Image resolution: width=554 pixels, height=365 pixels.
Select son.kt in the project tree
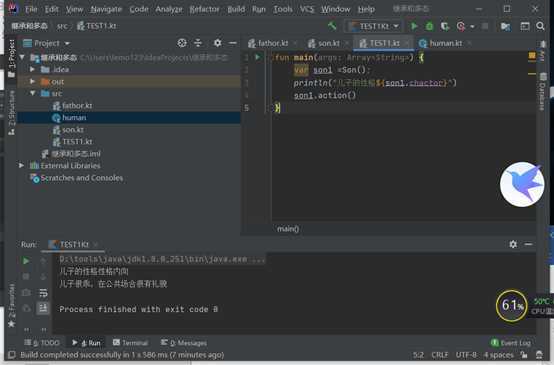72,130
